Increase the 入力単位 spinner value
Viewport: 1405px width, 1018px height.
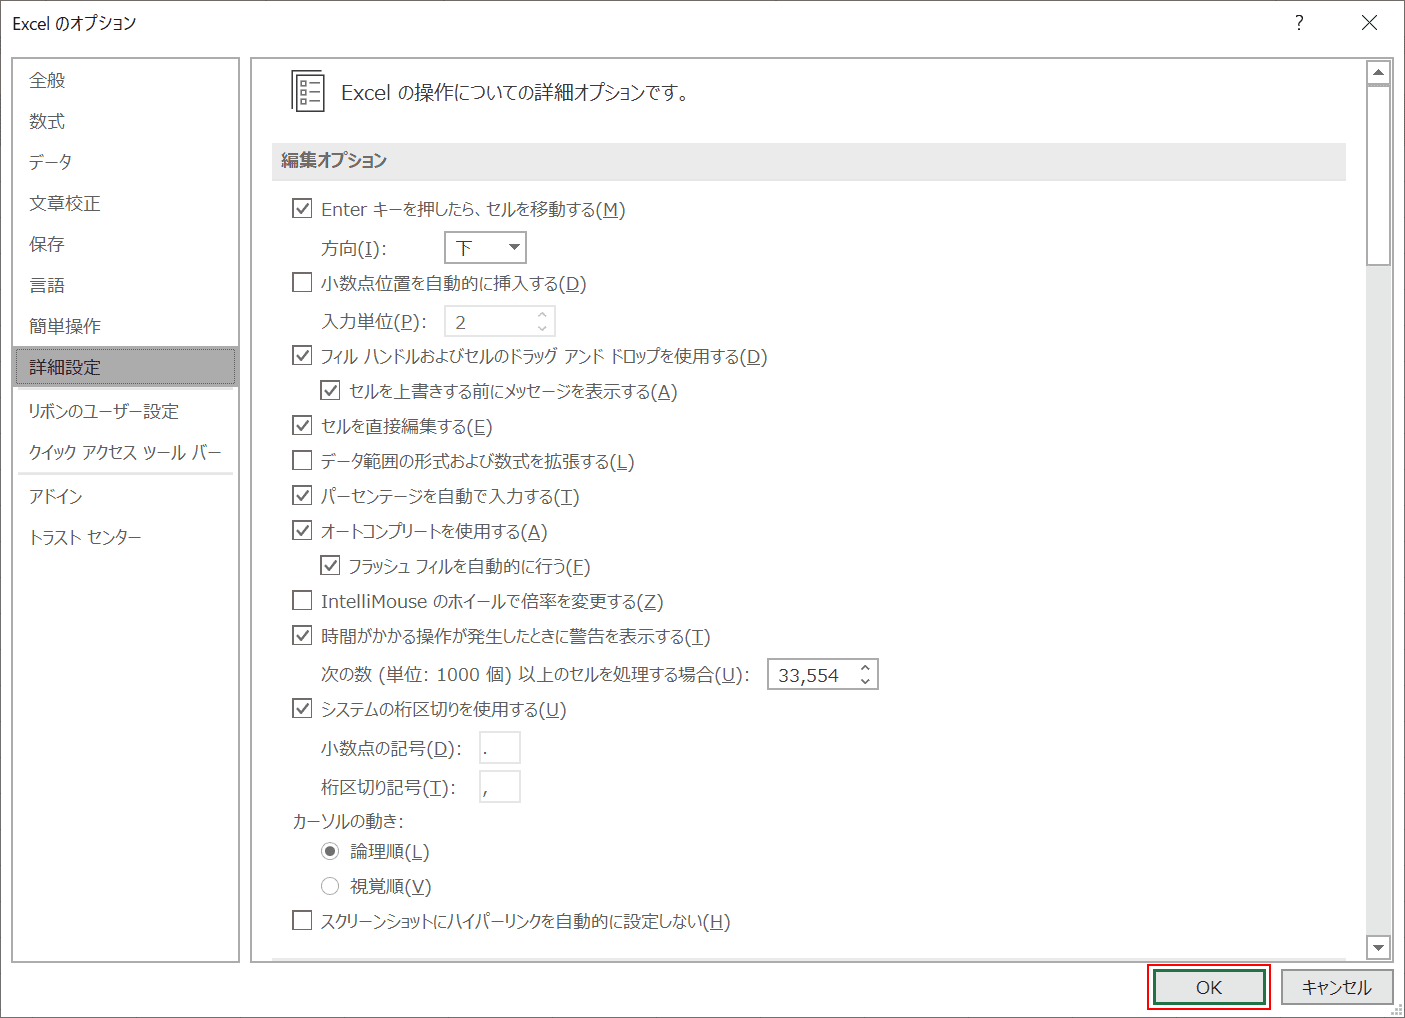[x=542, y=315]
